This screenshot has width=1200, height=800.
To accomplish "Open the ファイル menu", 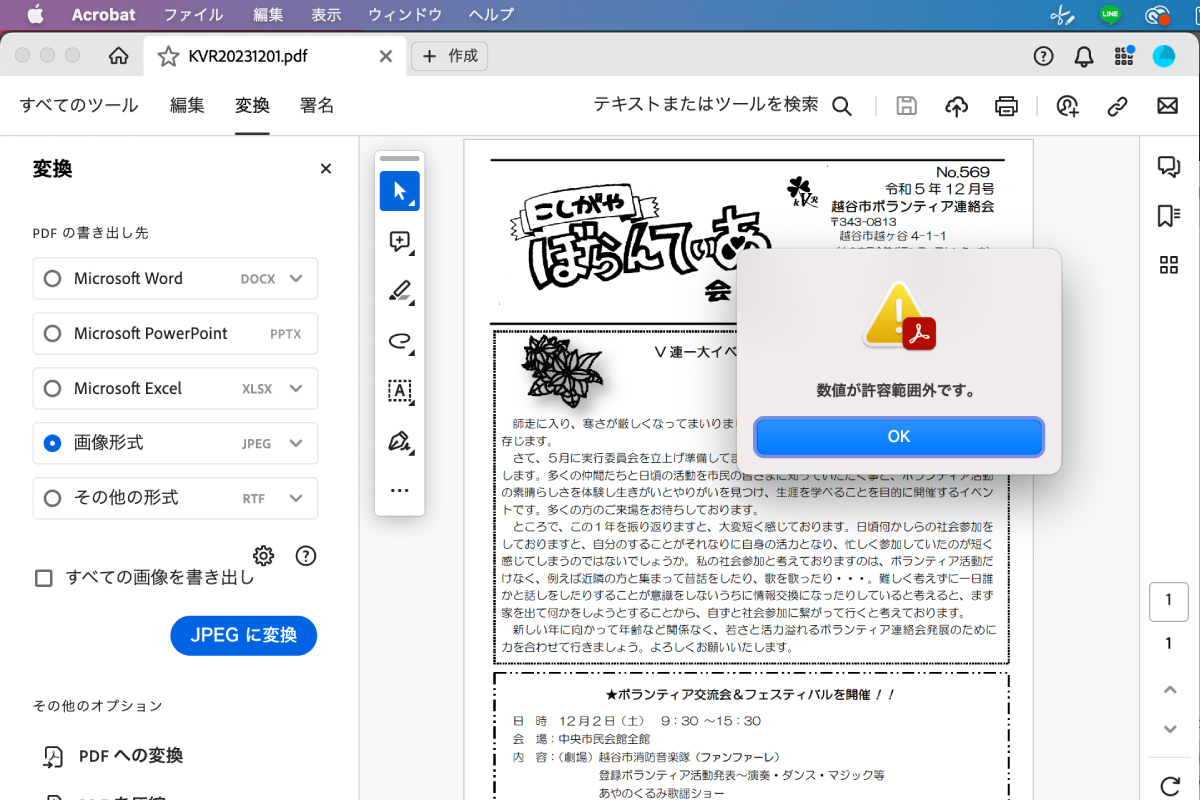I will [194, 15].
